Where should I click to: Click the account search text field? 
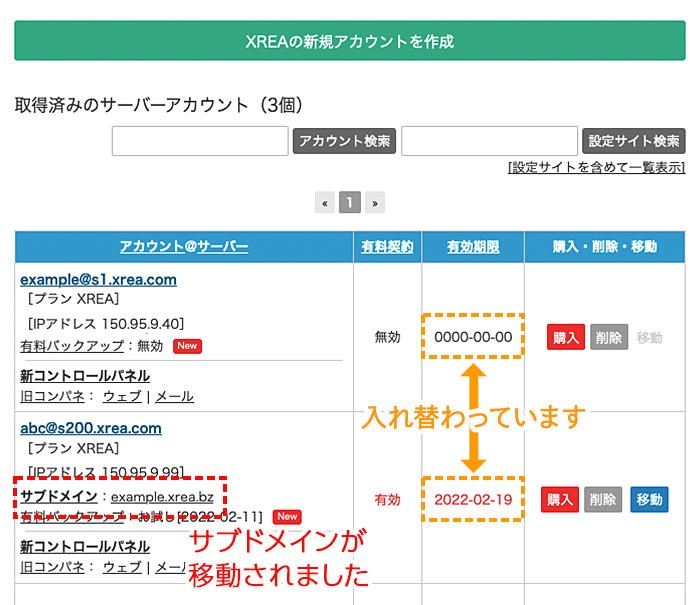(200, 141)
